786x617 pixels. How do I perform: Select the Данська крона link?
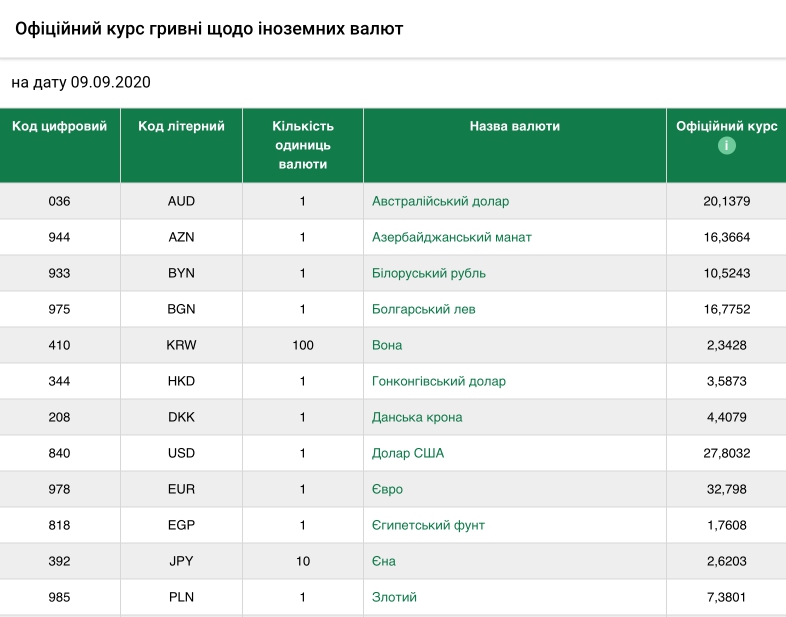click(x=417, y=417)
